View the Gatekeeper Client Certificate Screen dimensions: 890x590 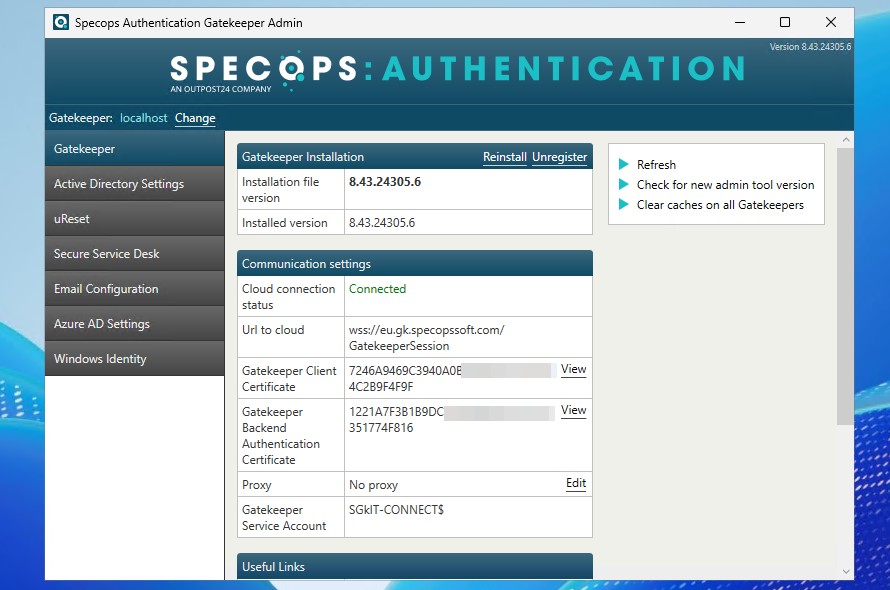(x=573, y=369)
